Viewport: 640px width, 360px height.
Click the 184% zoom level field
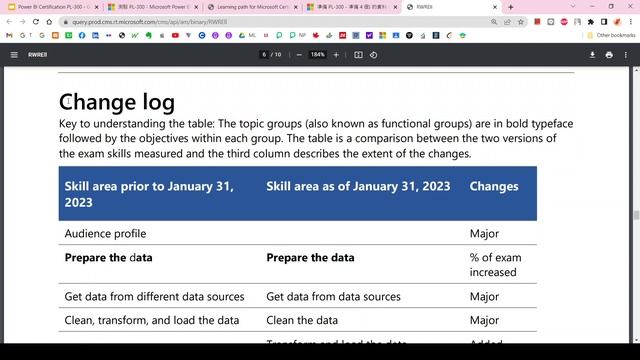(318, 54)
